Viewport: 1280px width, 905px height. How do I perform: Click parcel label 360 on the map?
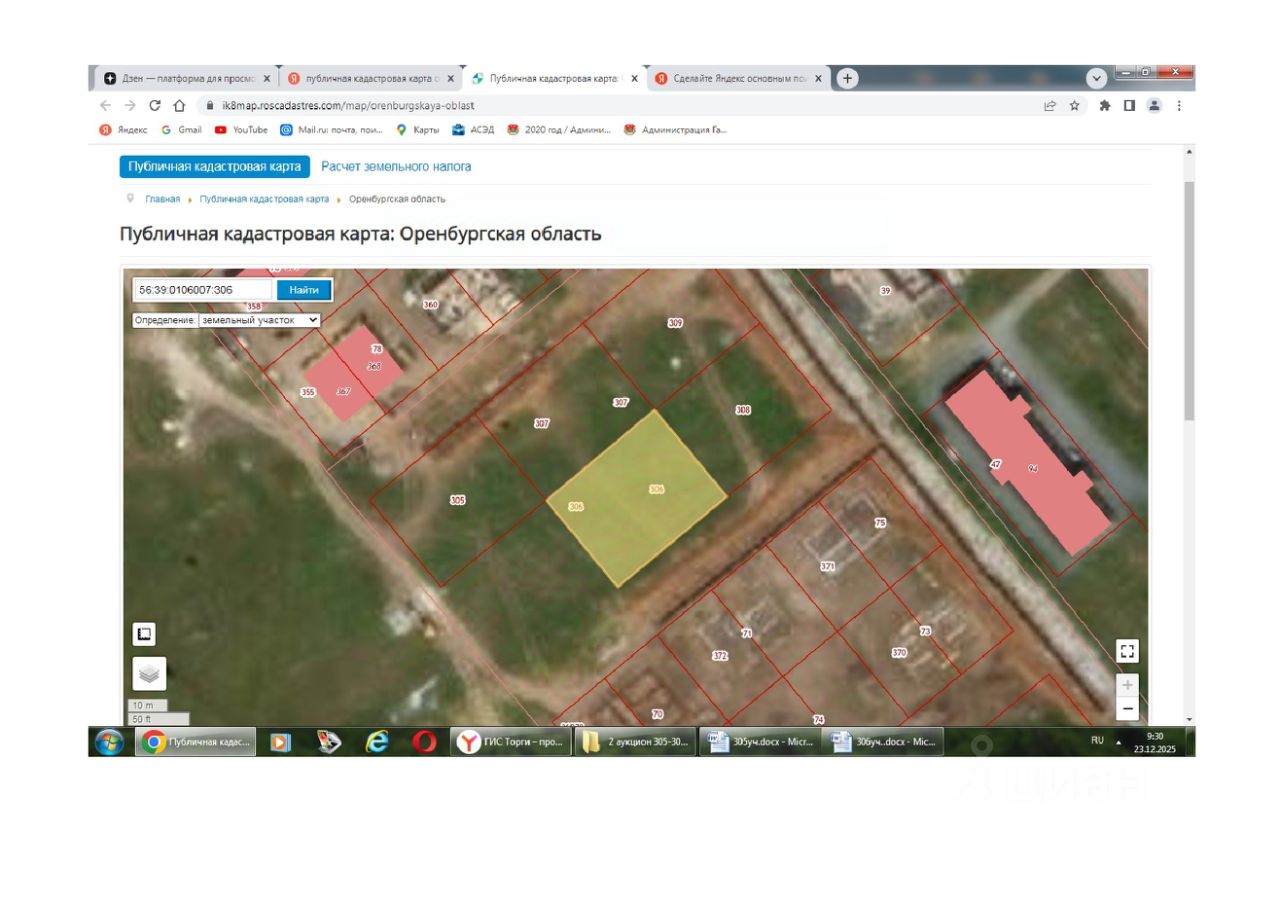(431, 303)
